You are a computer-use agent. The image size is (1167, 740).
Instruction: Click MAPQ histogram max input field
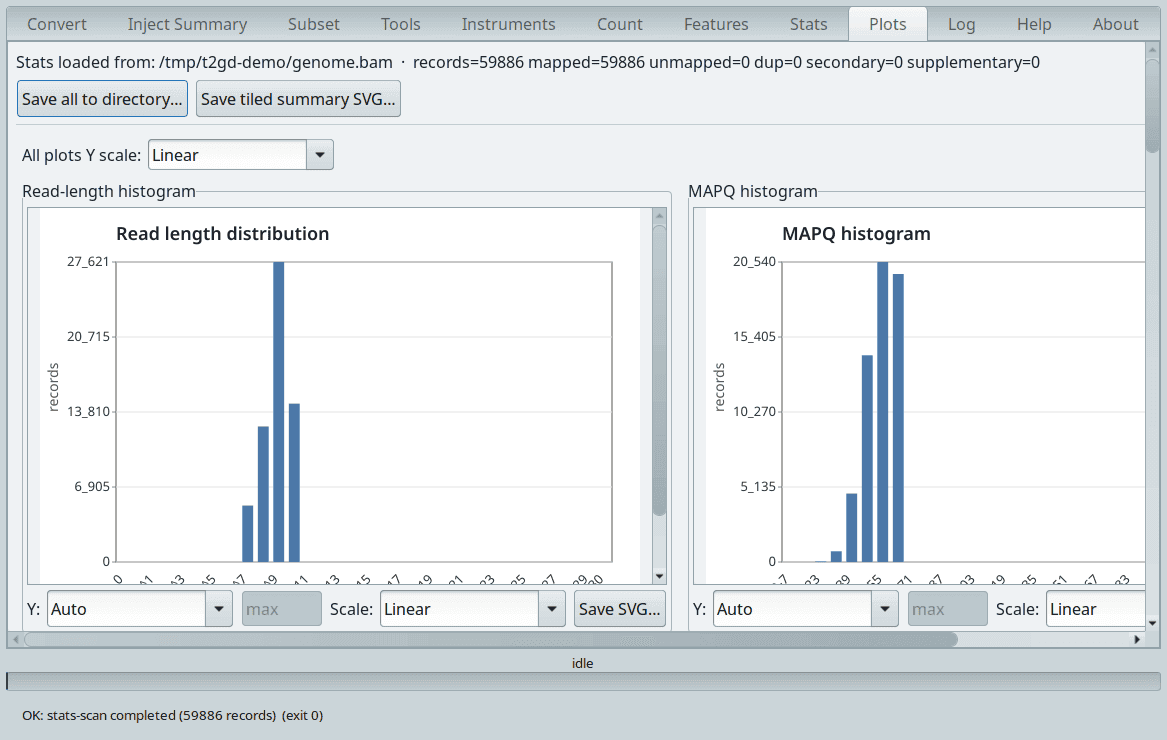(x=947, y=609)
